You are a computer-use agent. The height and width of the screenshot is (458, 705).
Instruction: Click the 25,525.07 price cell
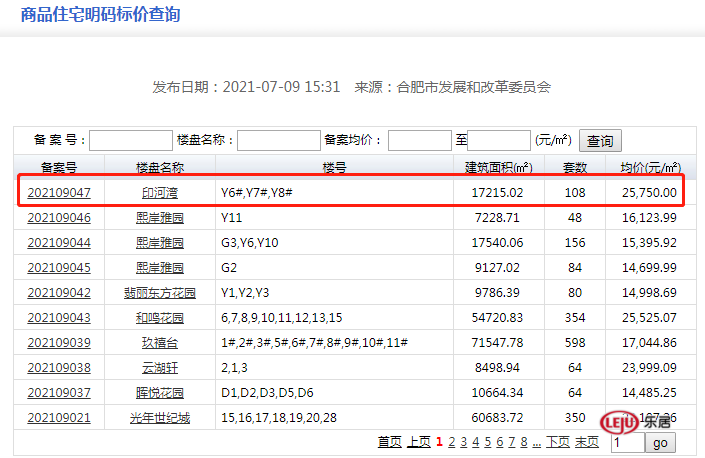(649, 318)
